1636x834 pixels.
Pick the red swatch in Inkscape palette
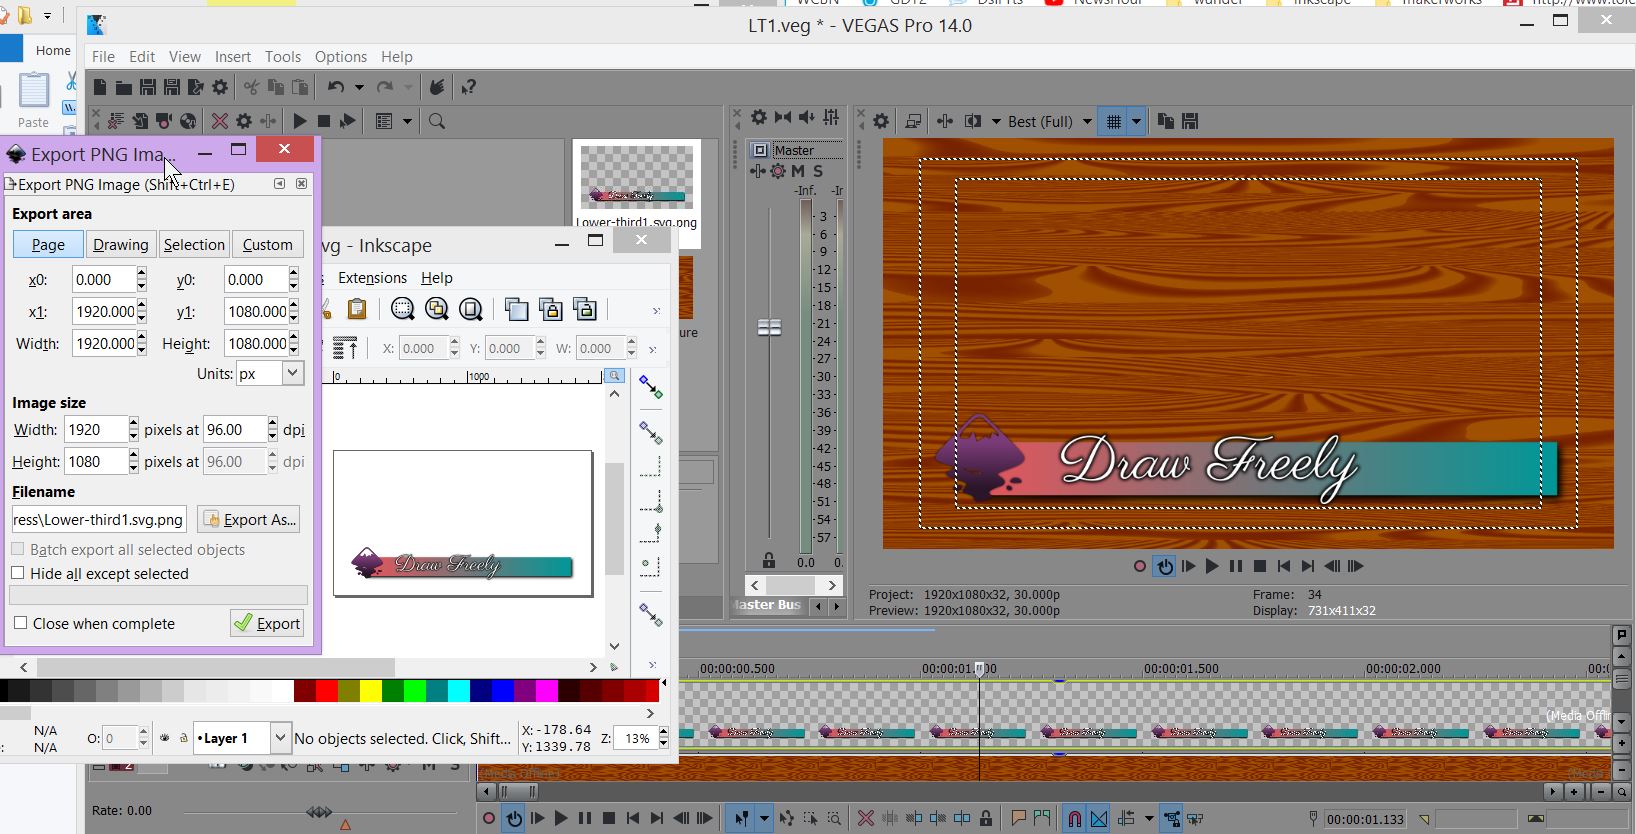click(x=326, y=690)
